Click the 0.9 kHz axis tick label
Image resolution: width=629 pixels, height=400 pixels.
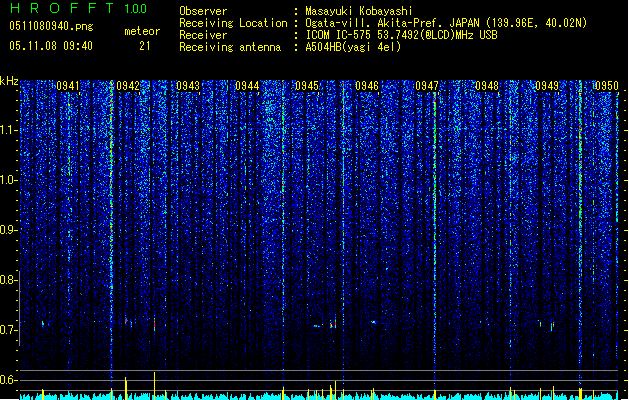tap(8, 230)
